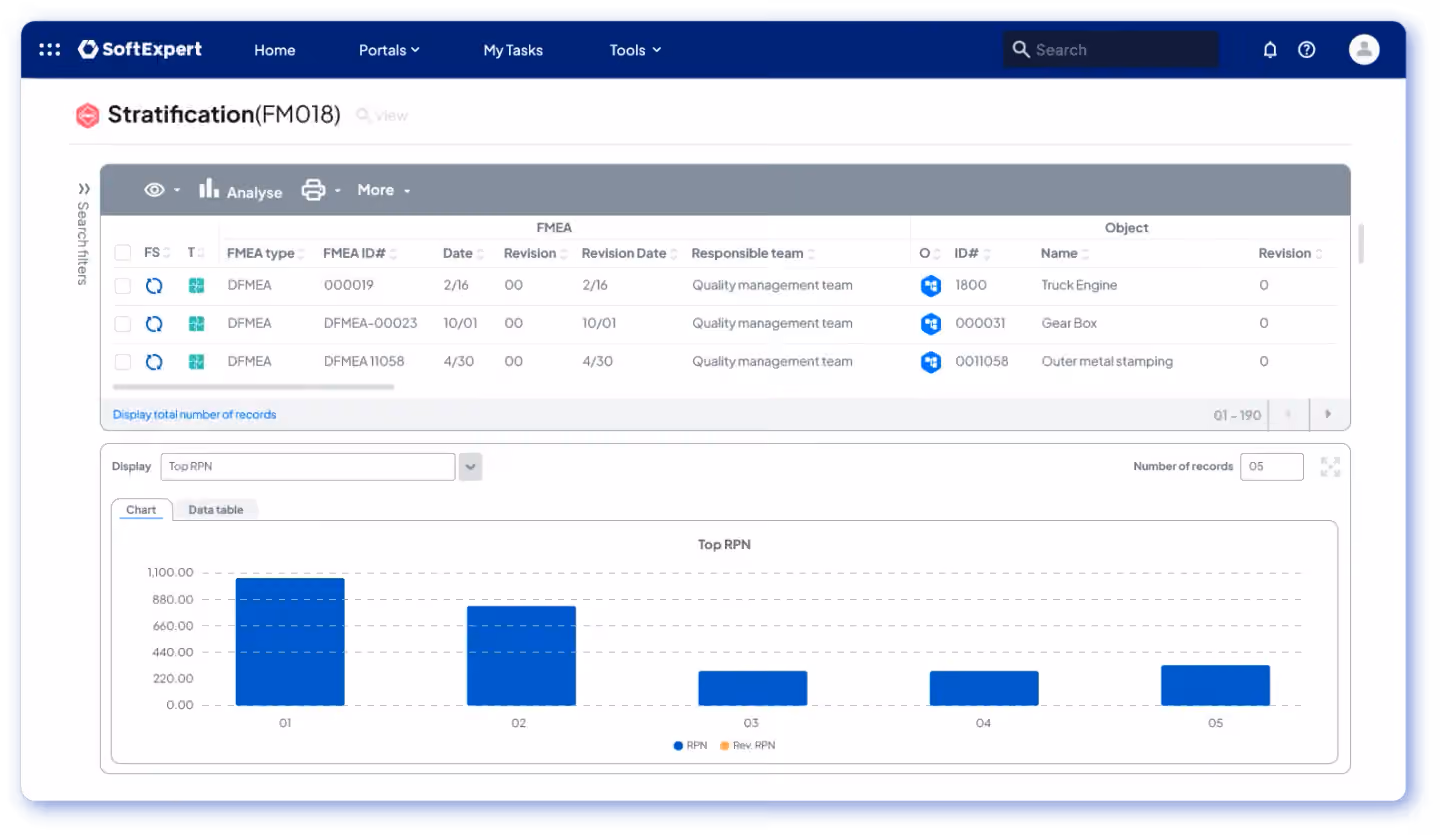Tick the select-all checkbox in table header
The width and height of the screenshot is (1440, 835).
pyautogui.click(x=122, y=253)
